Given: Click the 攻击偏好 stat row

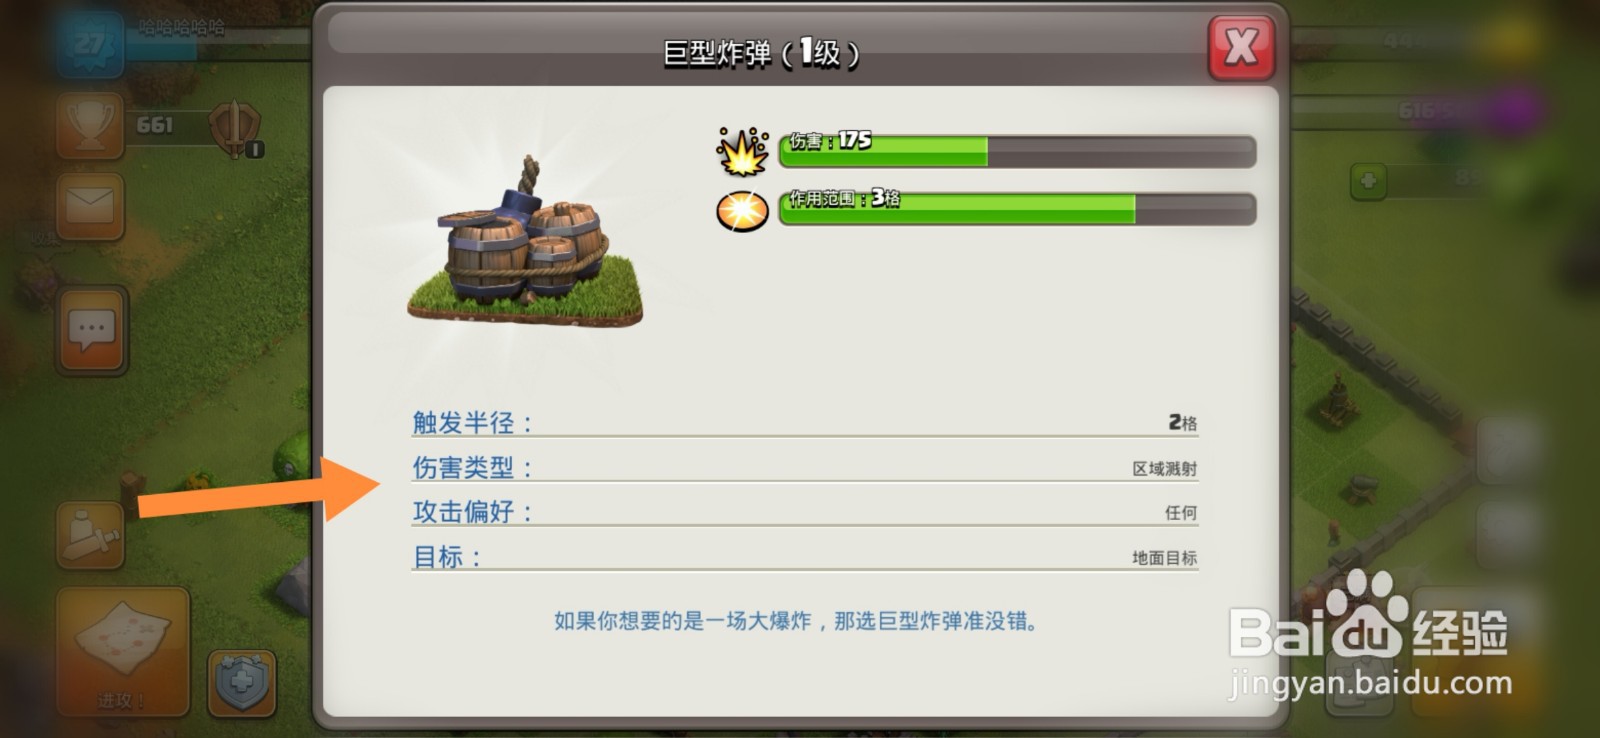Looking at the screenshot, I should [805, 512].
